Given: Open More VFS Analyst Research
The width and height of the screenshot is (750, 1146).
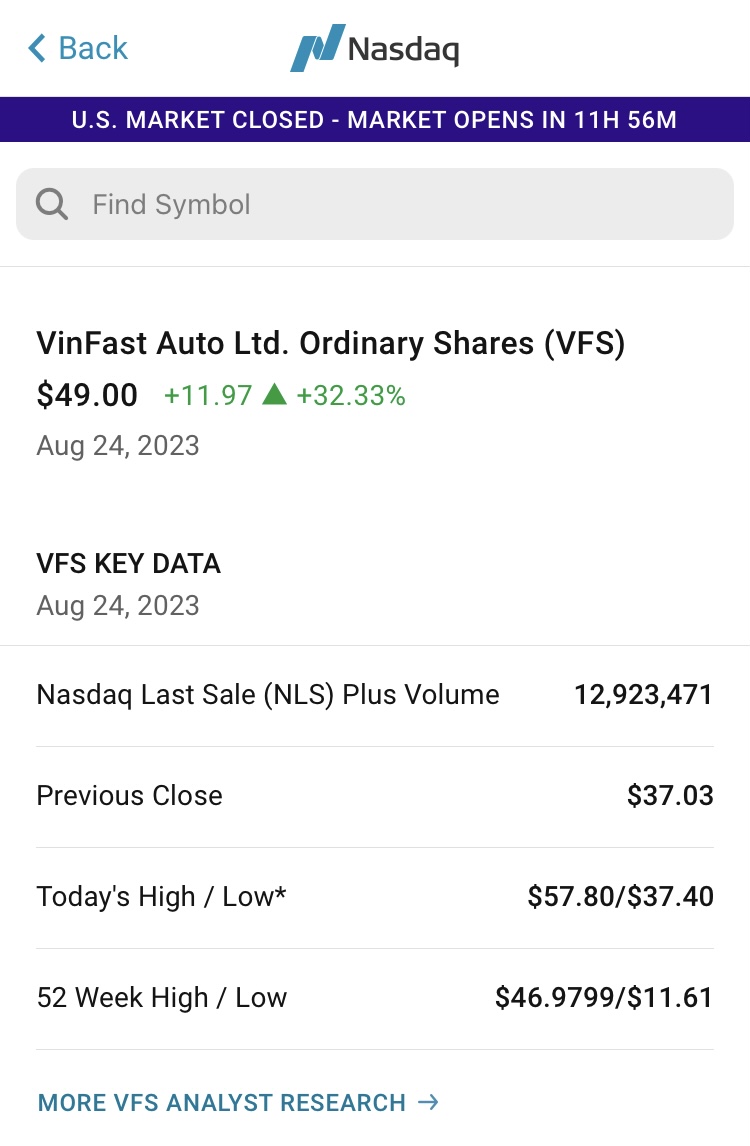Looking at the screenshot, I should 222,1103.
